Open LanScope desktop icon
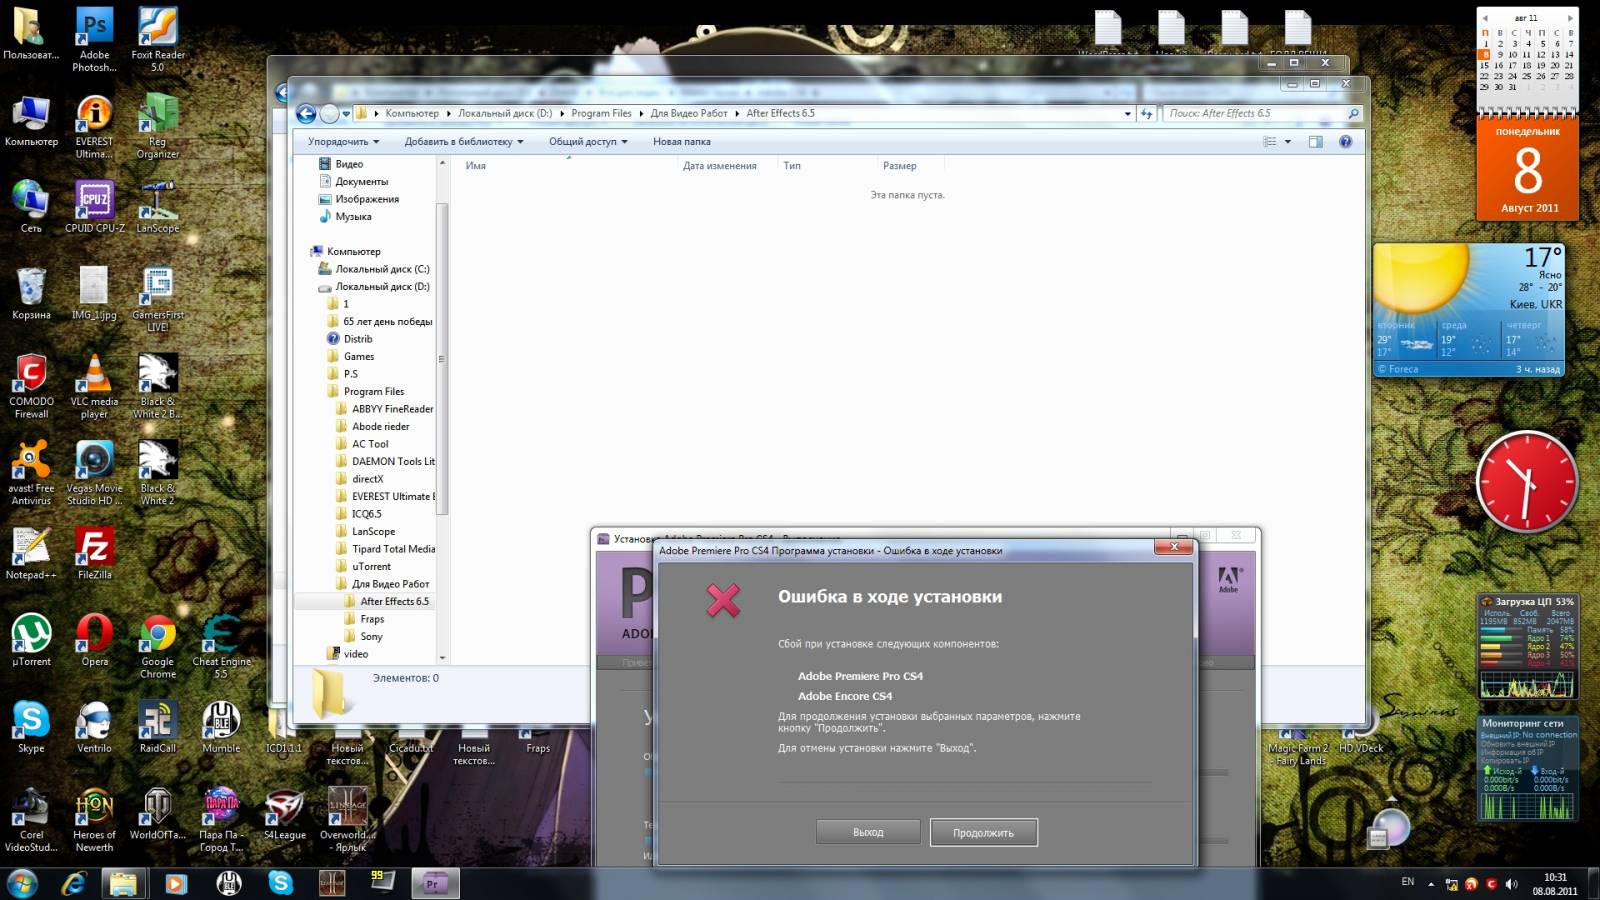The height and width of the screenshot is (900, 1600). click(157, 207)
